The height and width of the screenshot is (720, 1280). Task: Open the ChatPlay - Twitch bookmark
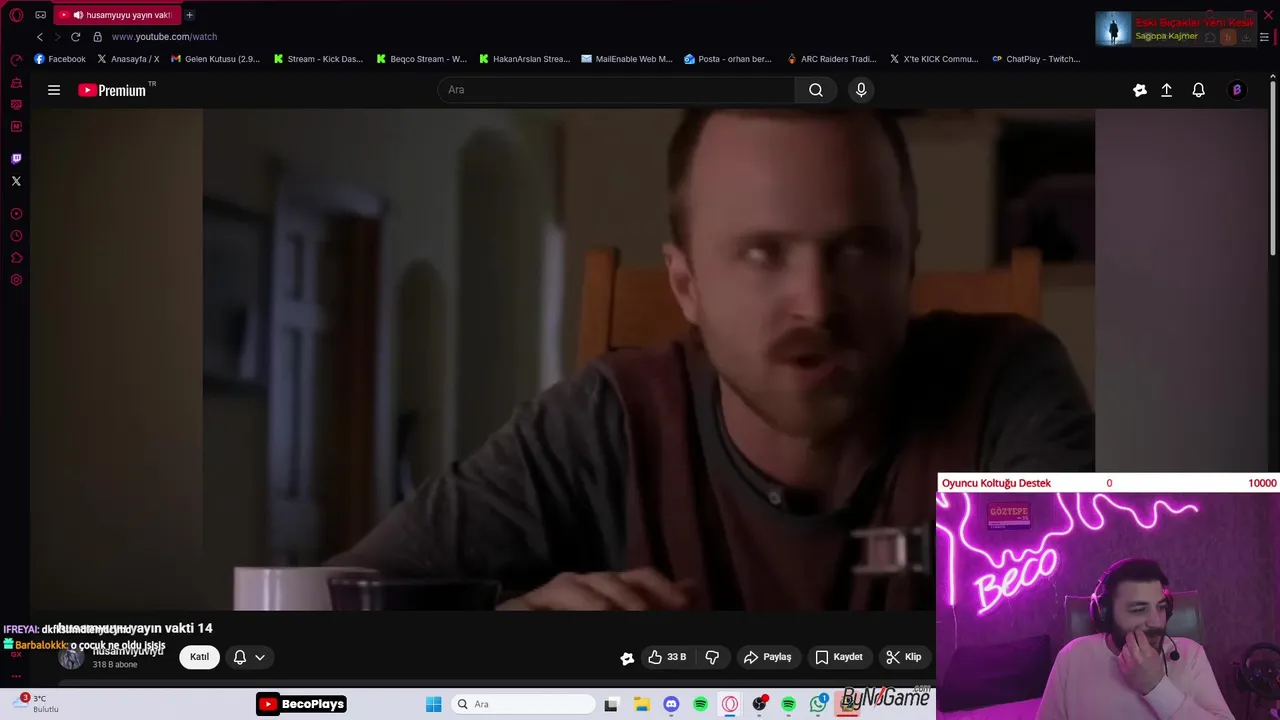point(1036,59)
